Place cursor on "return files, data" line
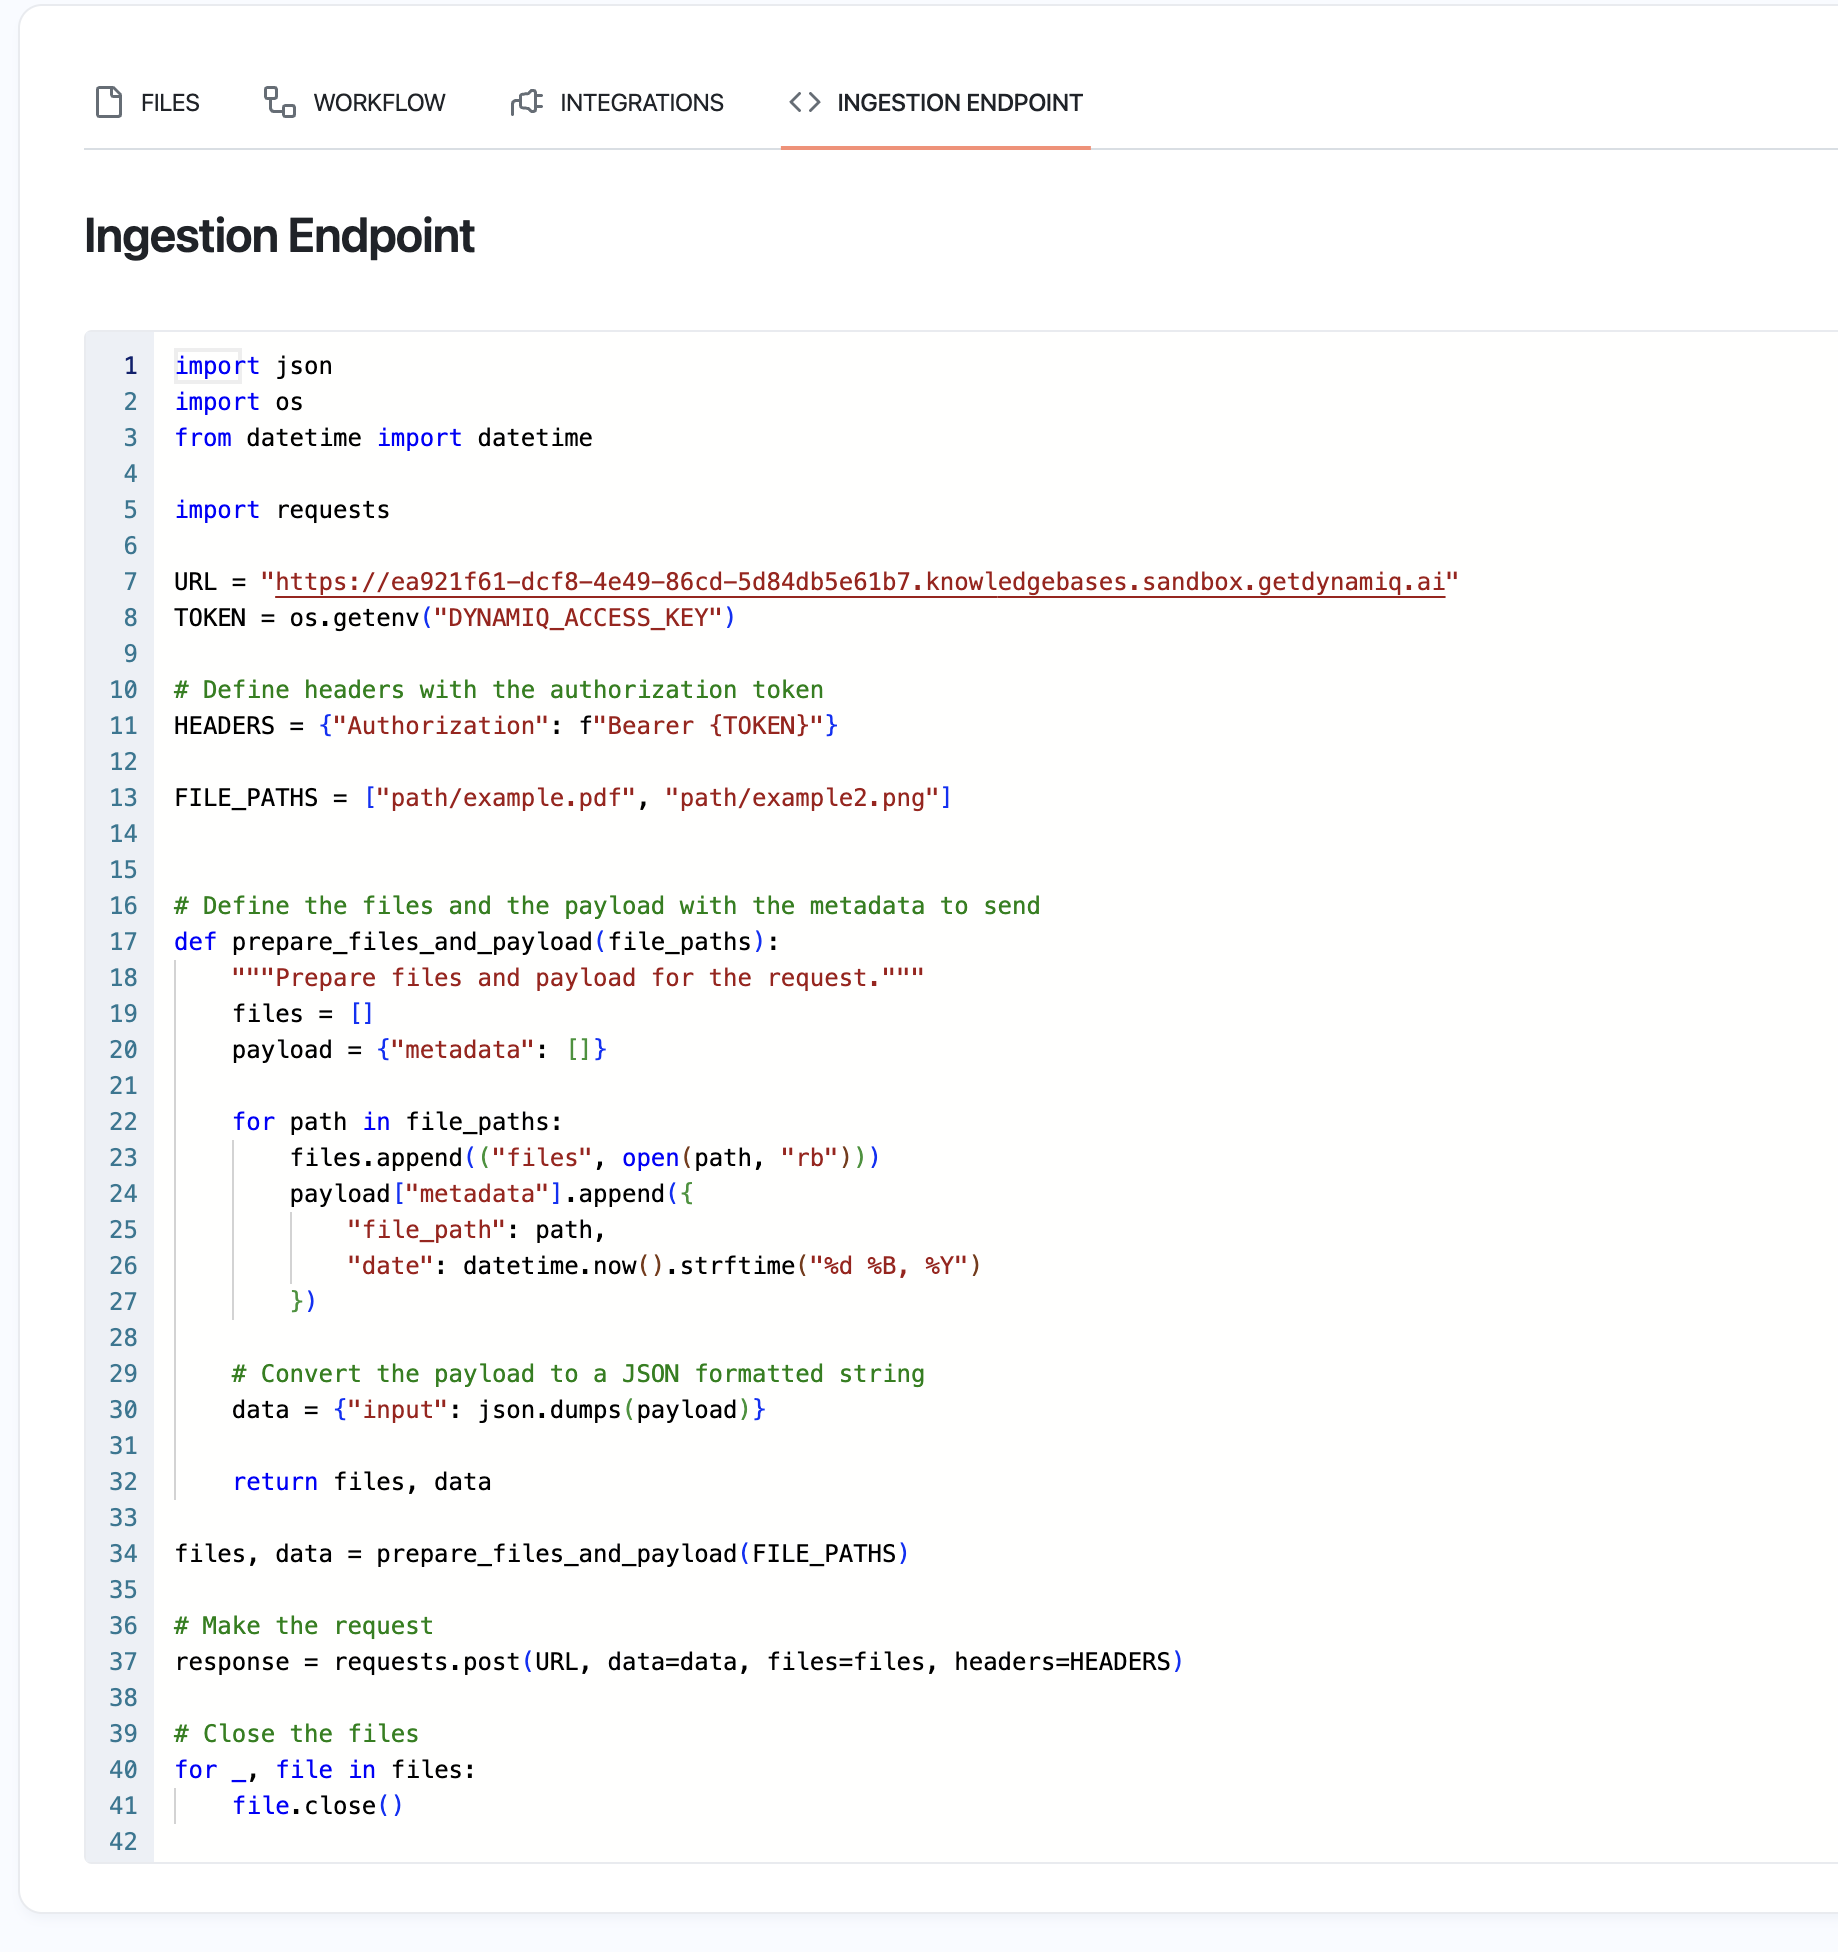 click(x=361, y=1482)
